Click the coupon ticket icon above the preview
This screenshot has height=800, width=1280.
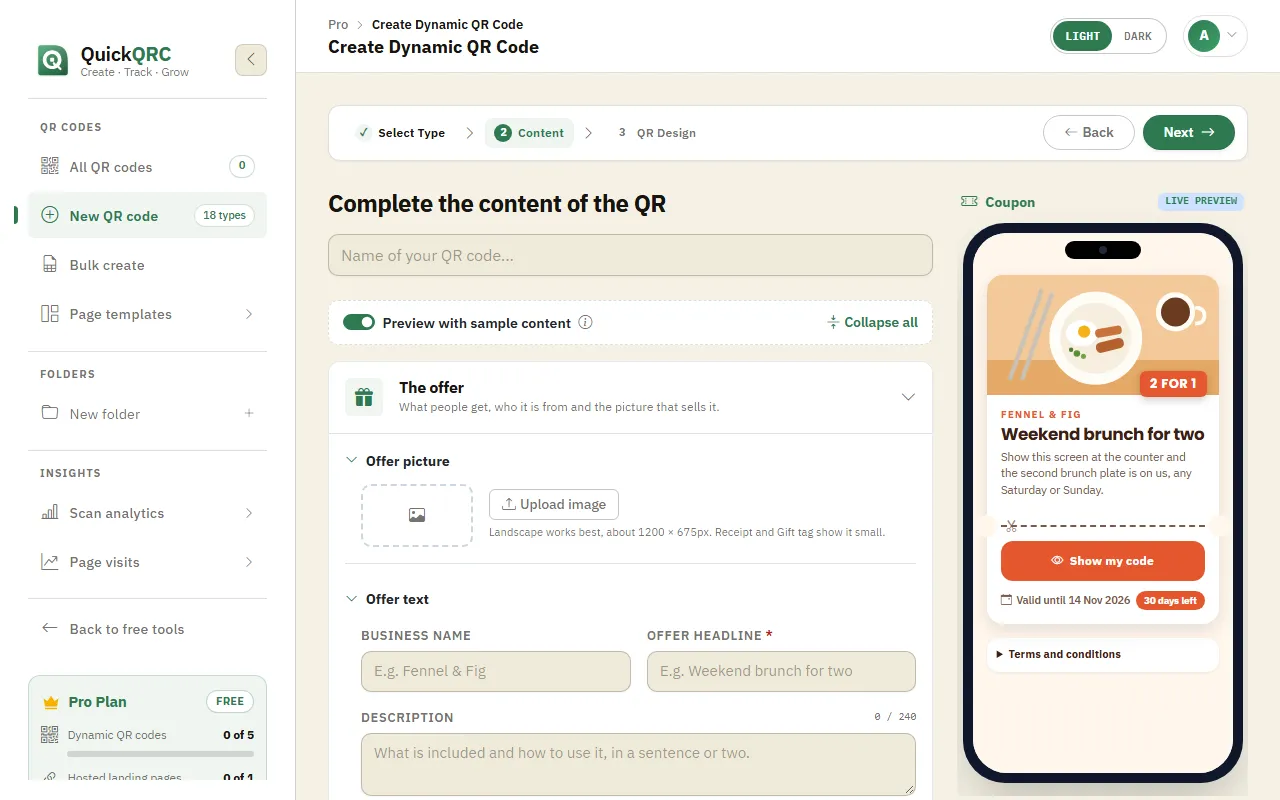click(968, 202)
